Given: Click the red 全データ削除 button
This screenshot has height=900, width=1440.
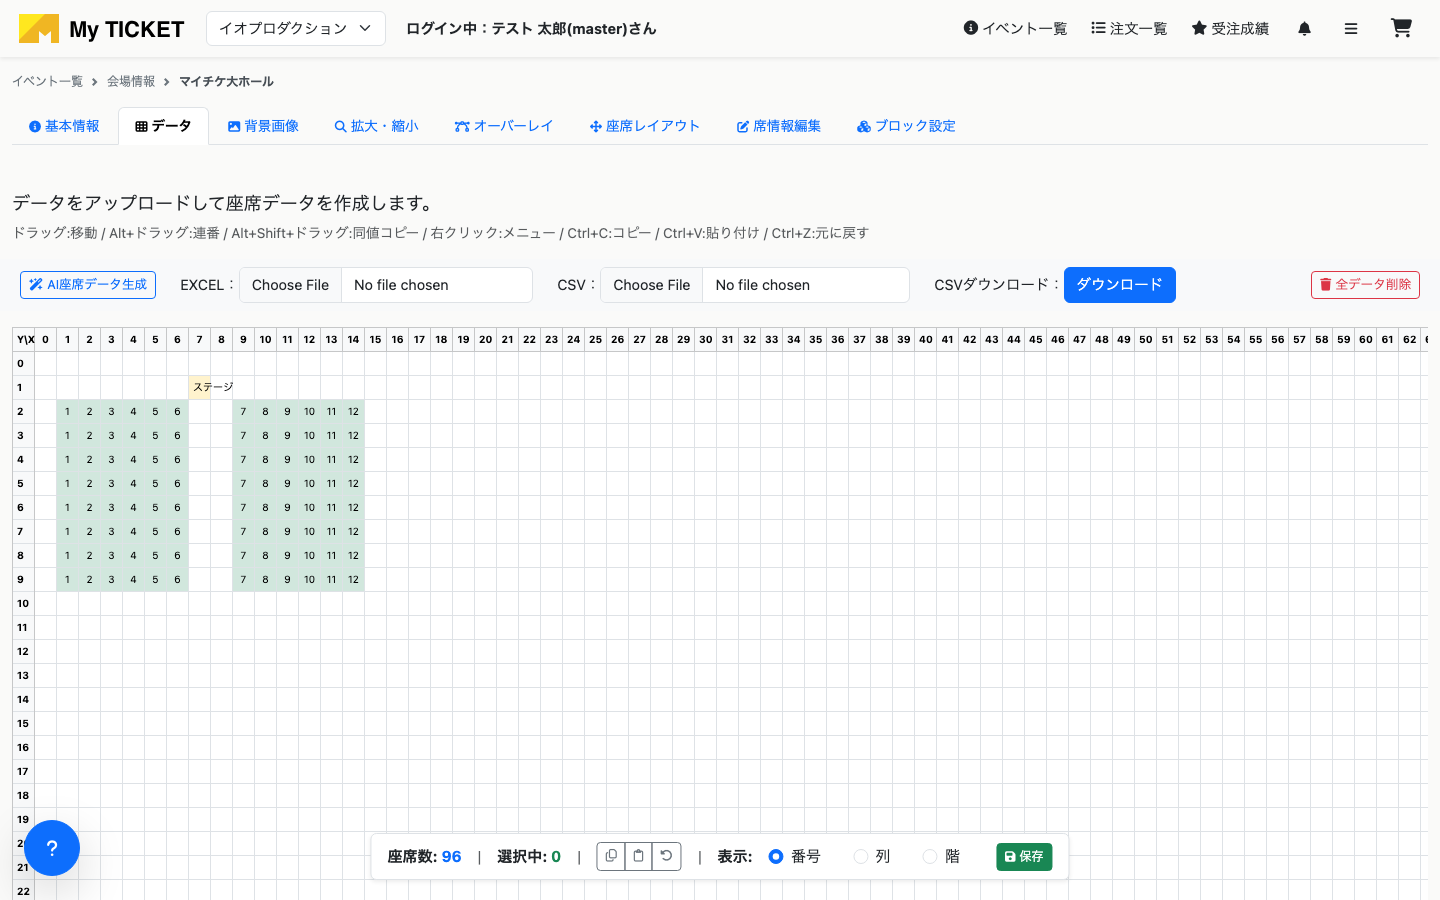Looking at the screenshot, I should pos(1365,285).
